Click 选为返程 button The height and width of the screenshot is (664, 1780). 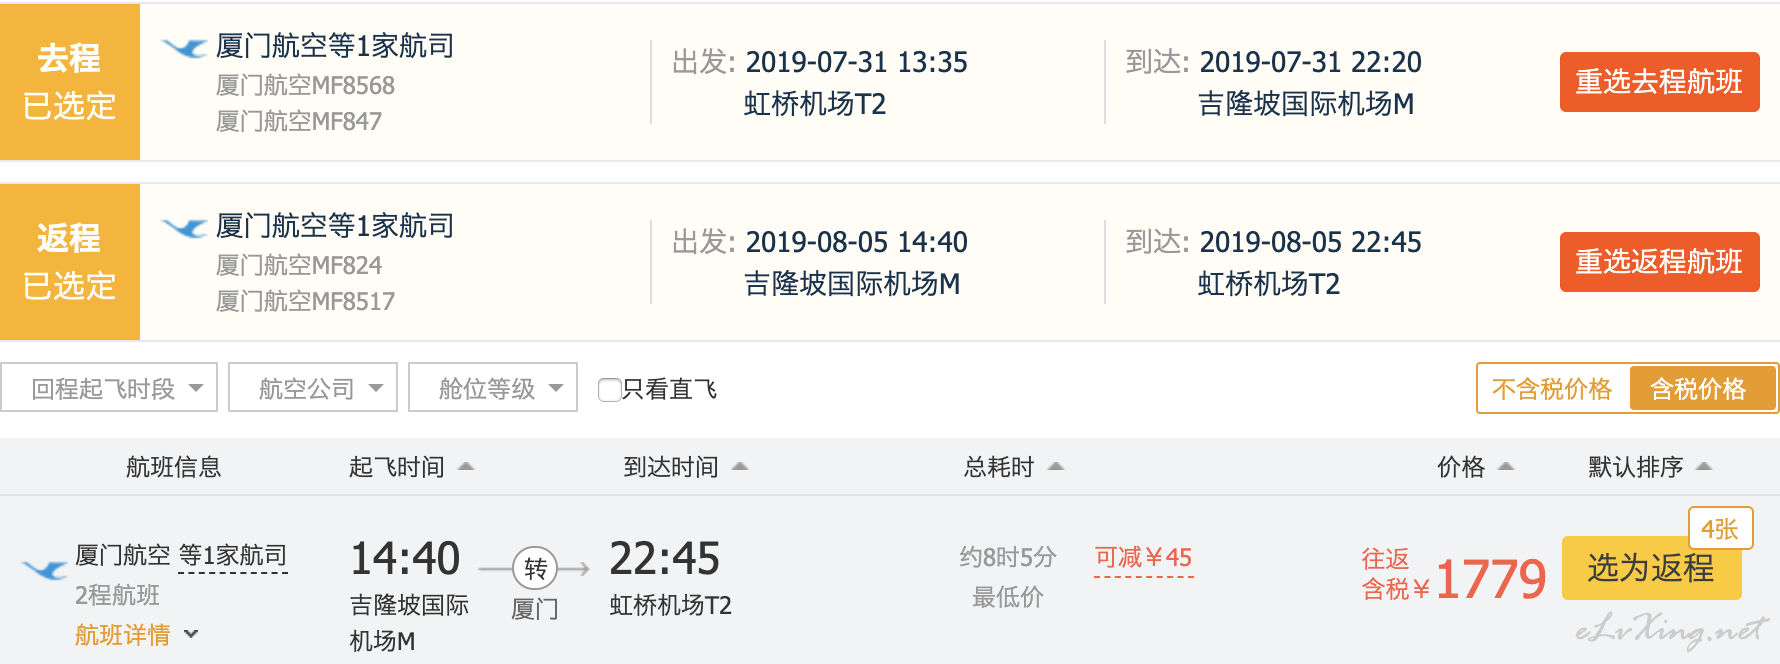click(1651, 569)
